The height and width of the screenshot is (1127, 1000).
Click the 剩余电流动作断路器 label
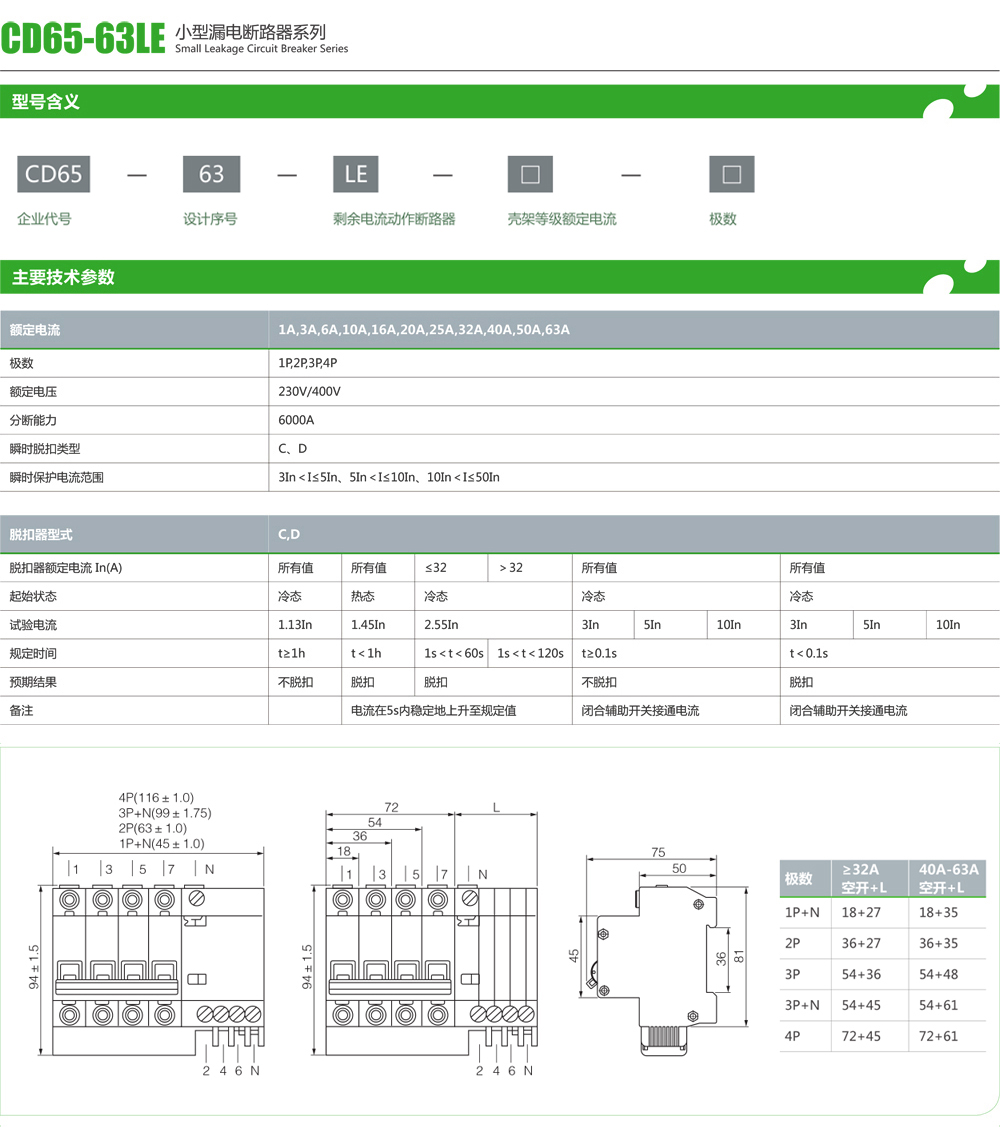(x=394, y=219)
